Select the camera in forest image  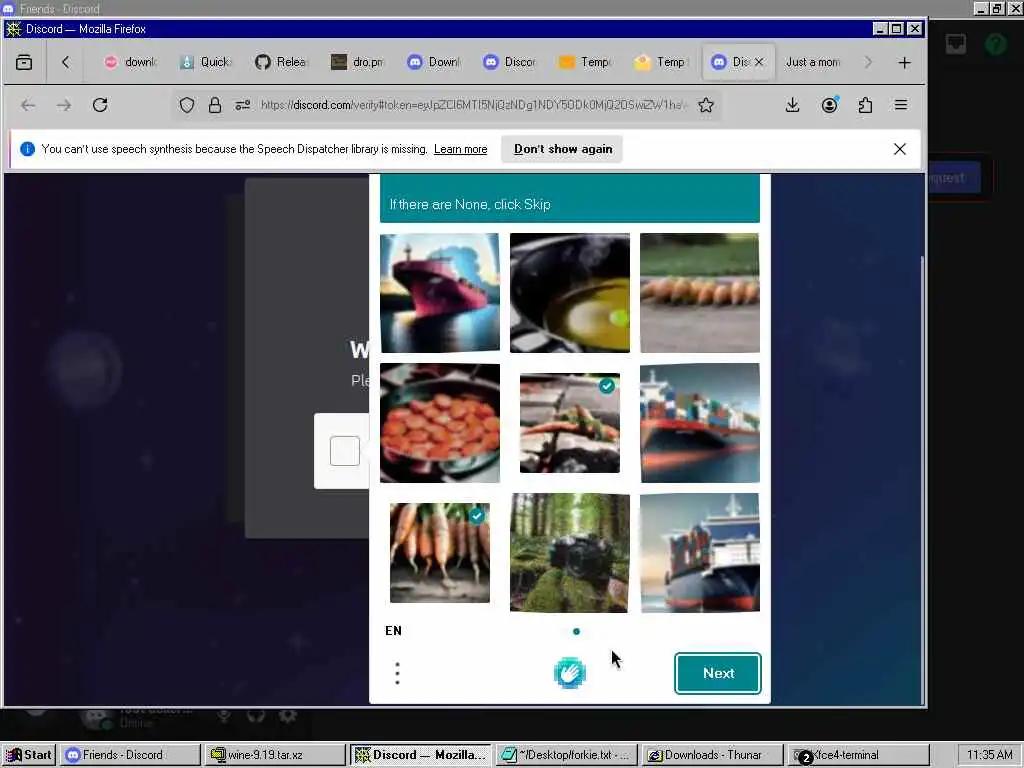click(569, 552)
